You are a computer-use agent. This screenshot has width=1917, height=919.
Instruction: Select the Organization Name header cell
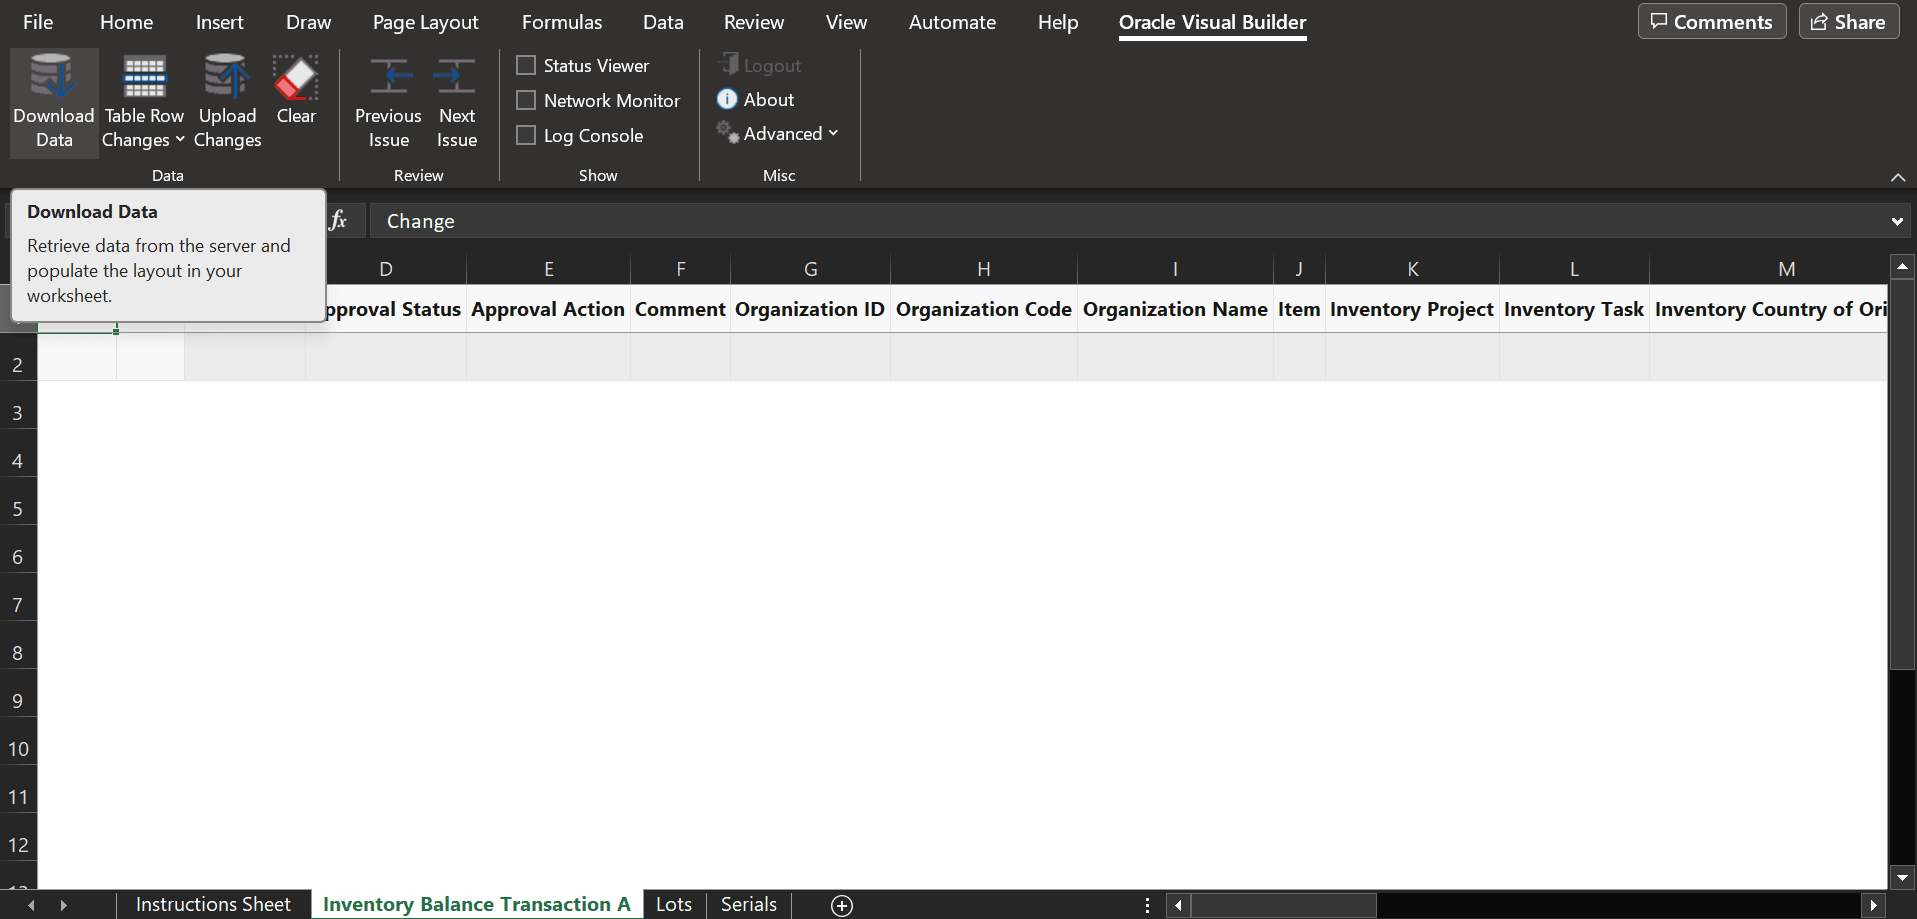[x=1175, y=309]
